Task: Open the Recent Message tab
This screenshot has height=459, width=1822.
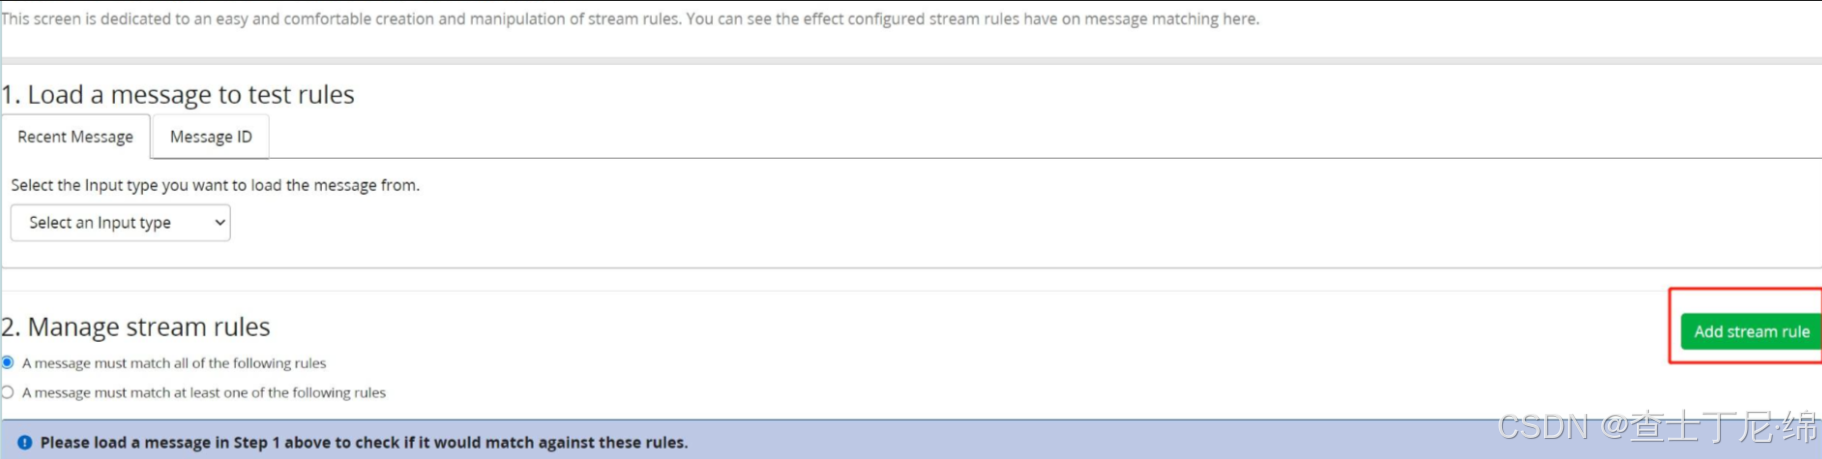Action: click(x=75, y=136)
